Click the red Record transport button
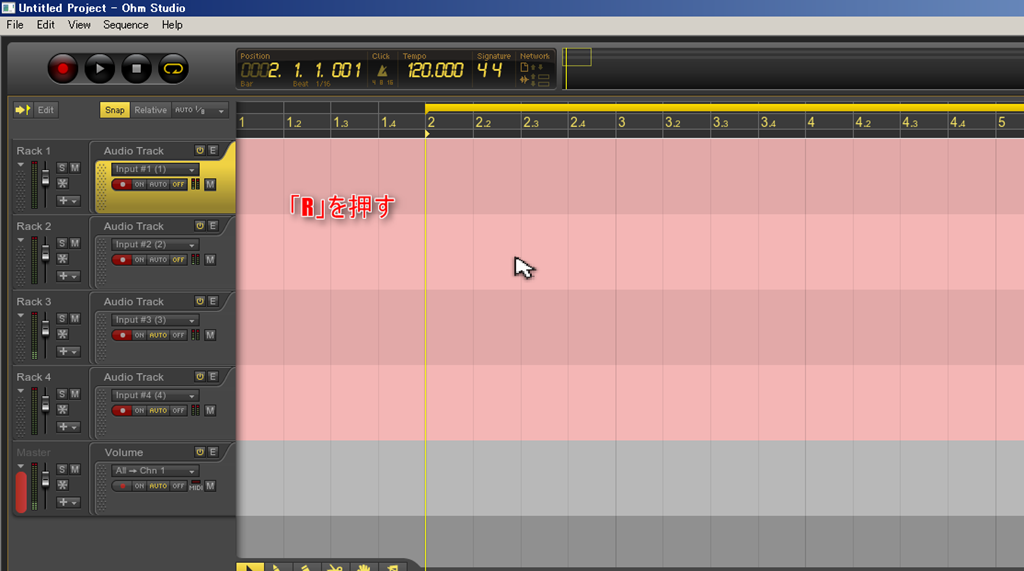 tap(63, 69)
